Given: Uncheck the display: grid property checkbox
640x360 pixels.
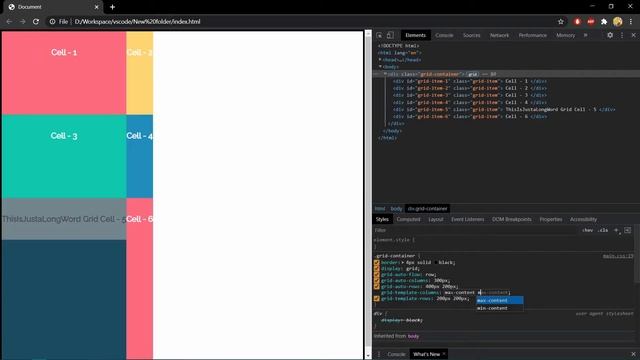Looking at the screenshot, I should pyautogui.click(x=377, y=269).
